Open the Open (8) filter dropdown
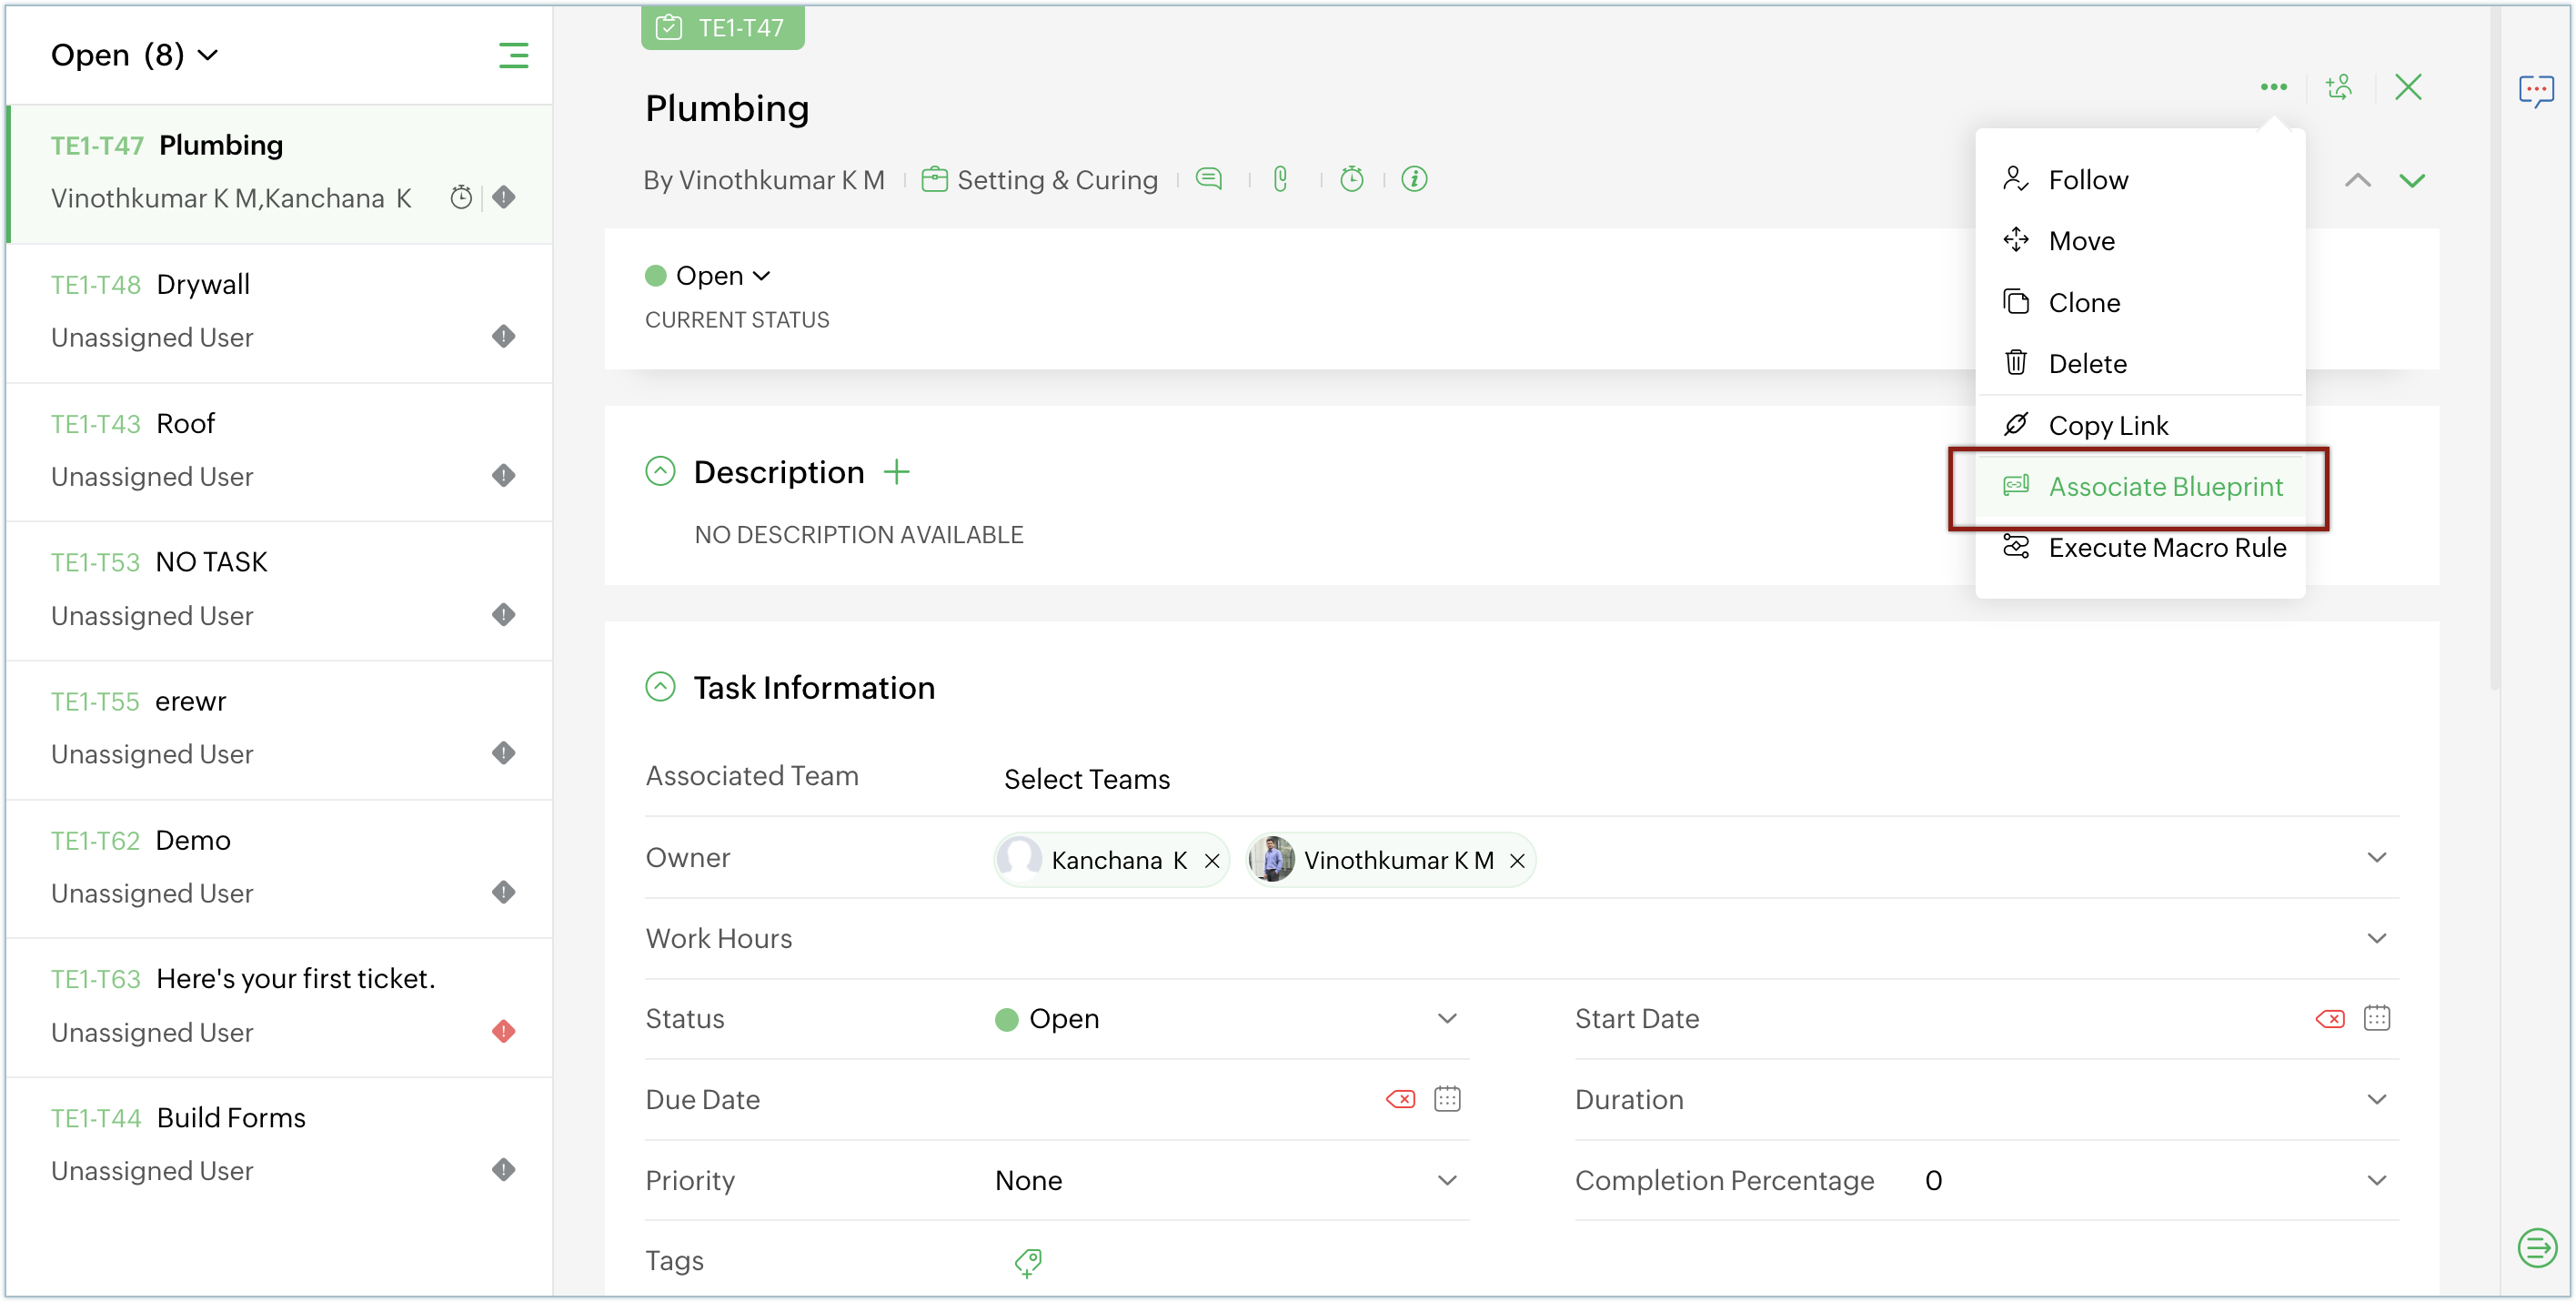The width and height of the screenshot is (2576, 1302). click(134, 55)
